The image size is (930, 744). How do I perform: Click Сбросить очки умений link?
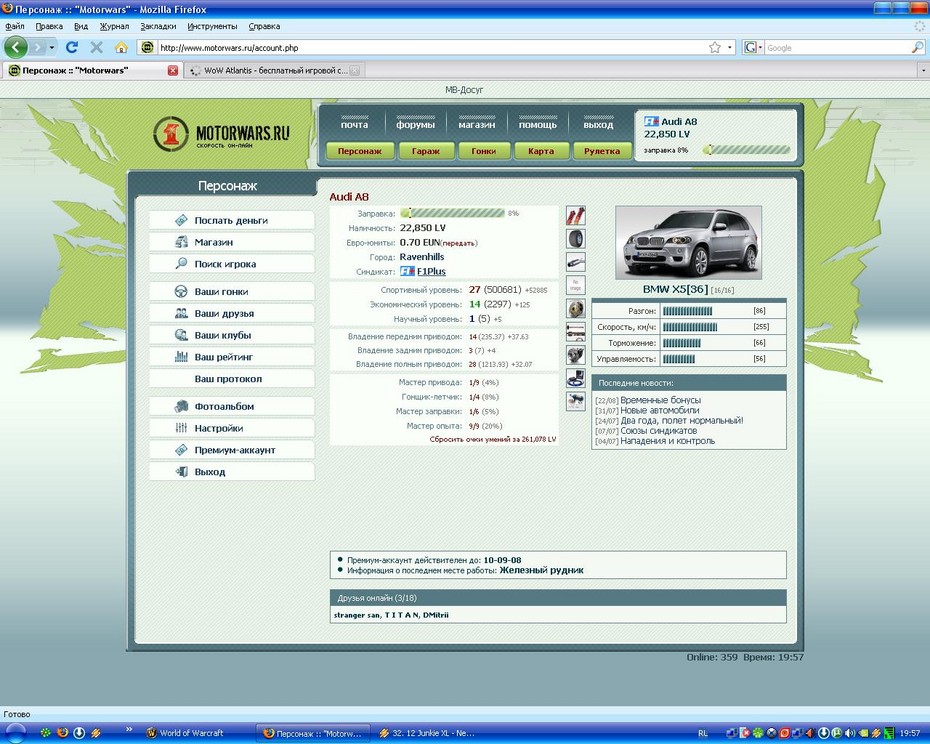(493, 440)
